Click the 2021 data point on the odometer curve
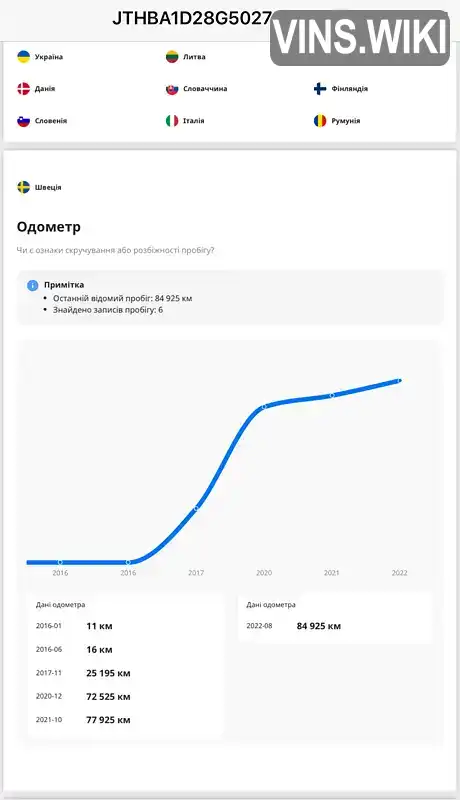 331,395
